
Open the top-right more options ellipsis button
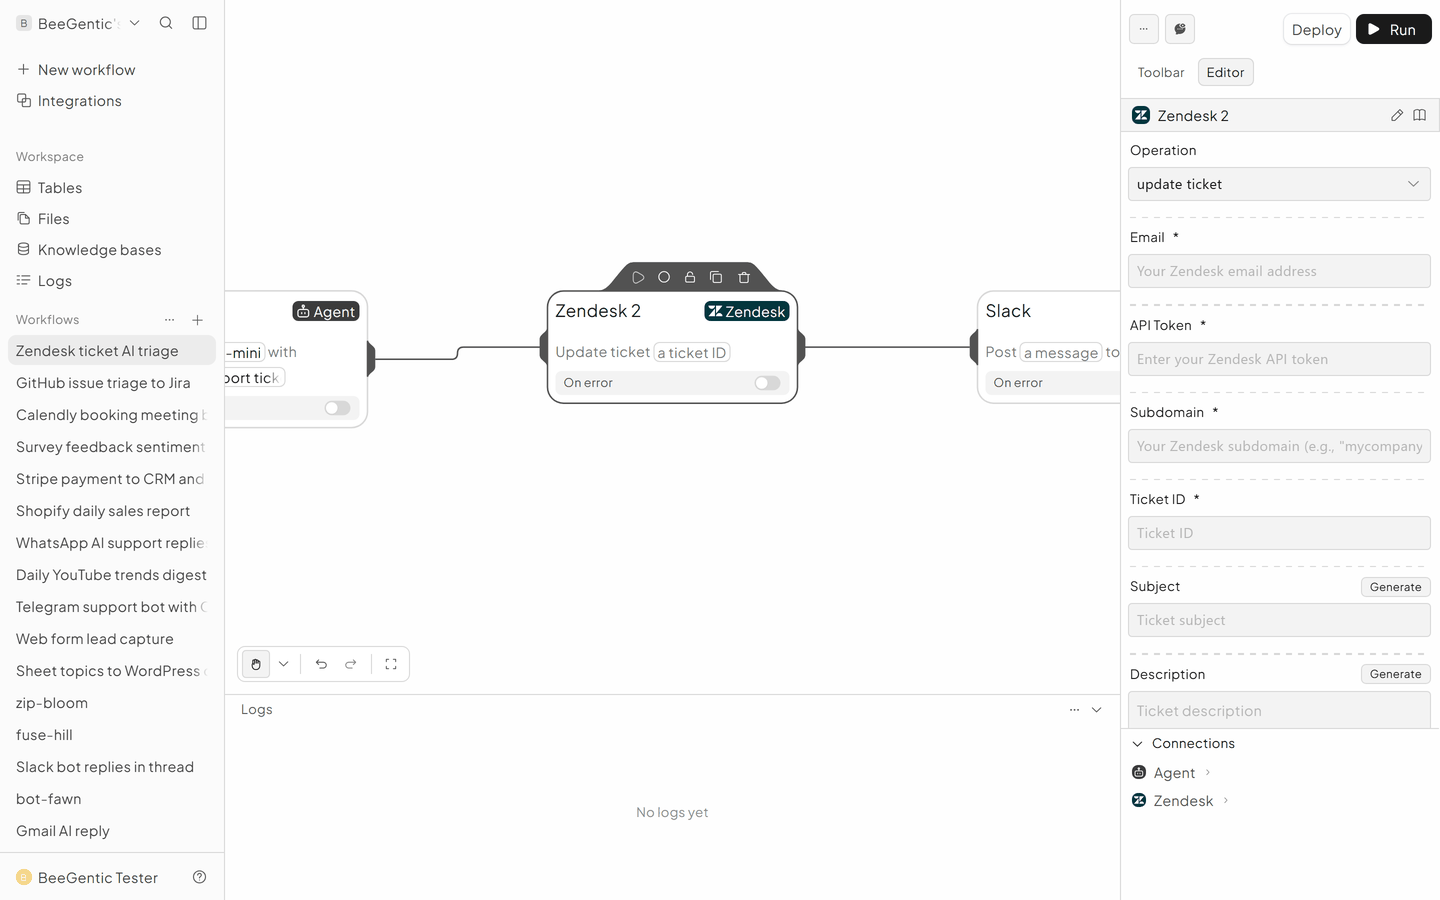tap(1144, 29)
